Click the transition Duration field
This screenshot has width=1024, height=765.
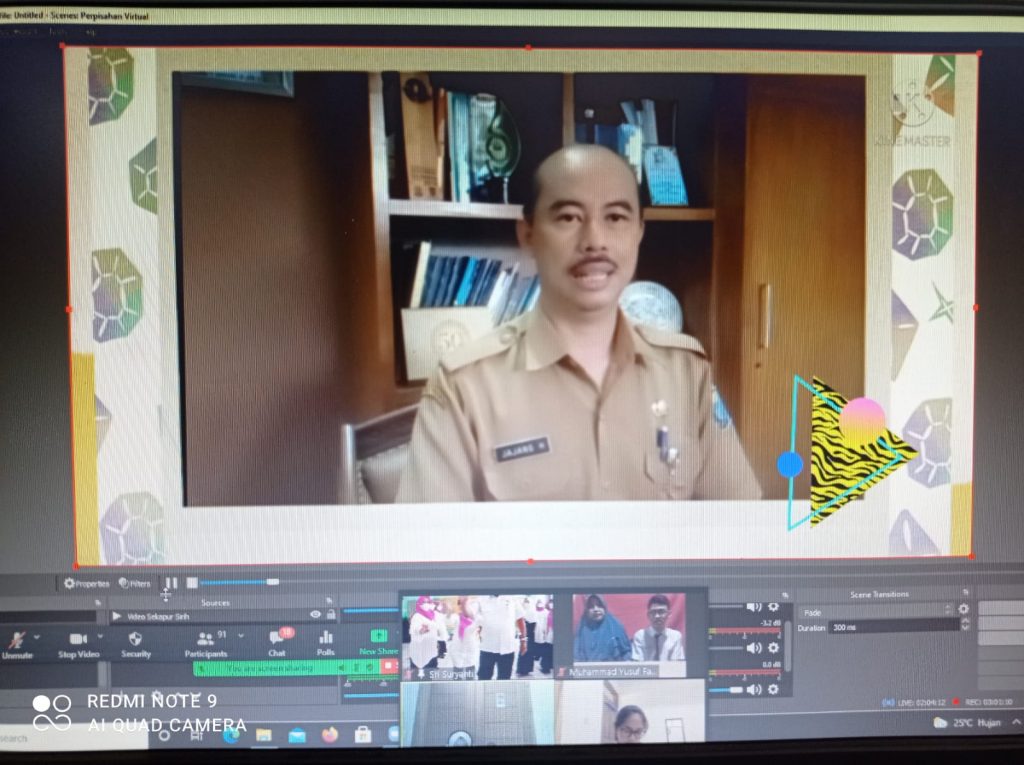coord(890,626)
